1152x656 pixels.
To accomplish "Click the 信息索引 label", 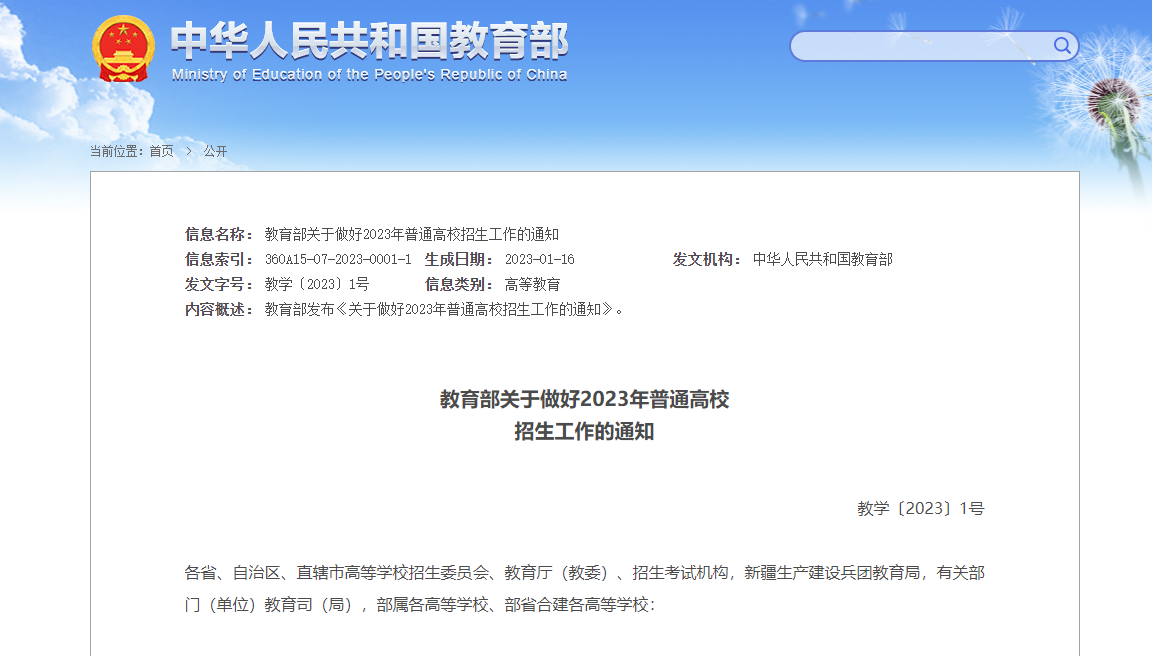I will click(219, 259).
